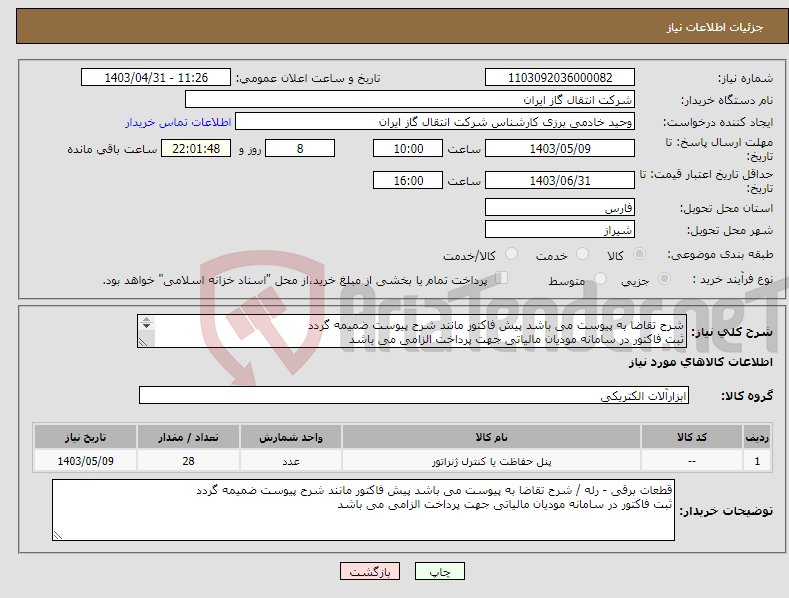Click the ایجاد کننده درخواست label
Screen dimensions: 789x598
click(x=718, y=122)
